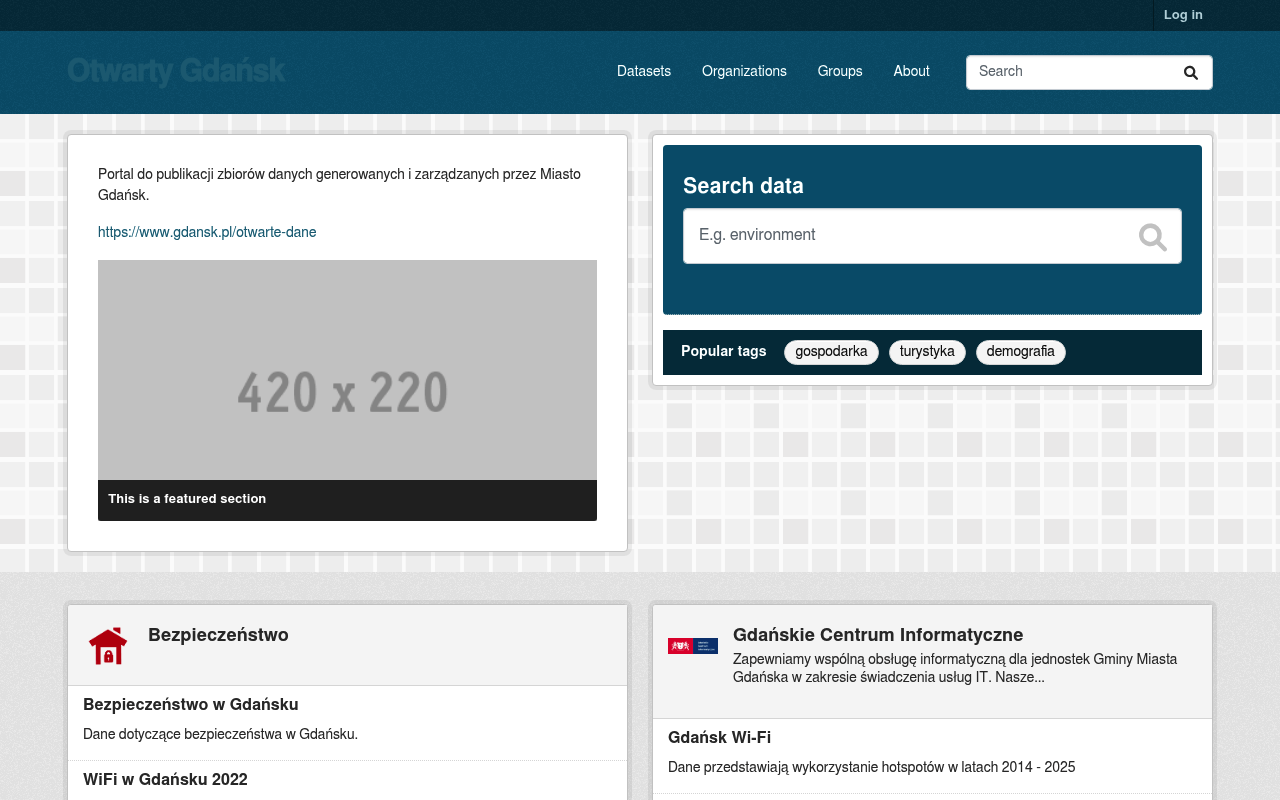Image resolution: width=1280 pixels, height=800 pixels.
Task: Click the 'Search data' heading
Action: [743, 187]
